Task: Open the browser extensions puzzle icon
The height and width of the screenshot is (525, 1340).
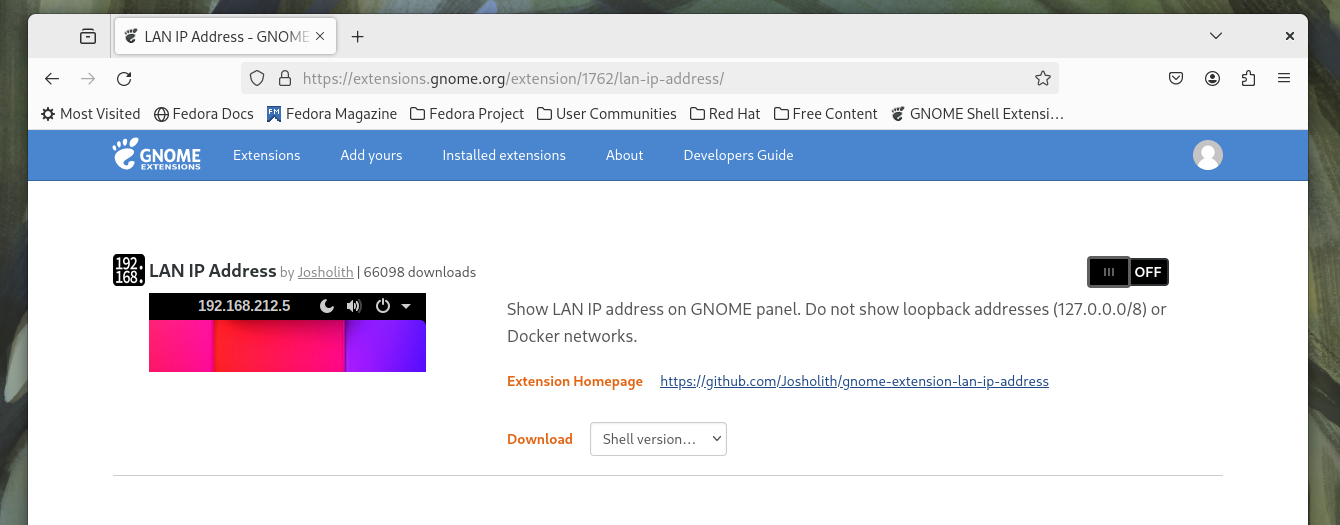Action: (x=1248, y=78)
